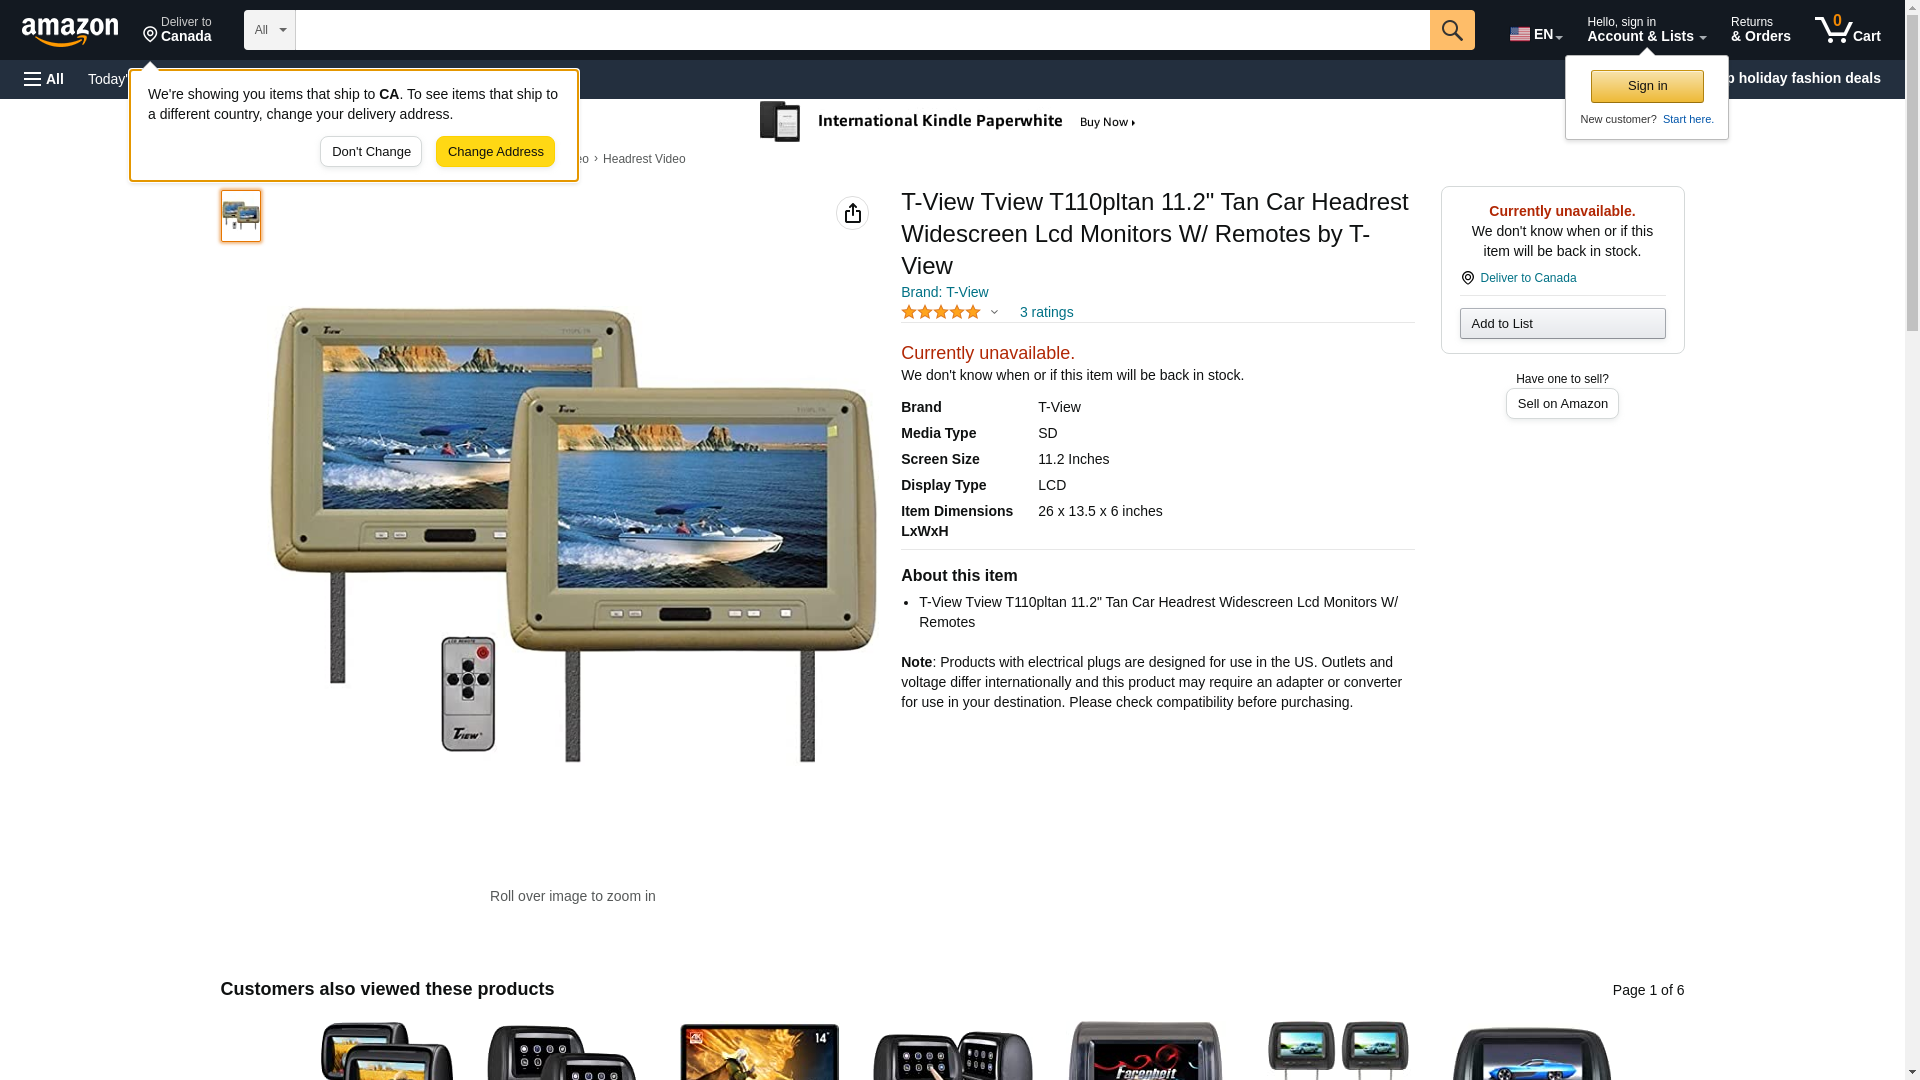Open the EN language dropdown

[x=1536, y=34]
